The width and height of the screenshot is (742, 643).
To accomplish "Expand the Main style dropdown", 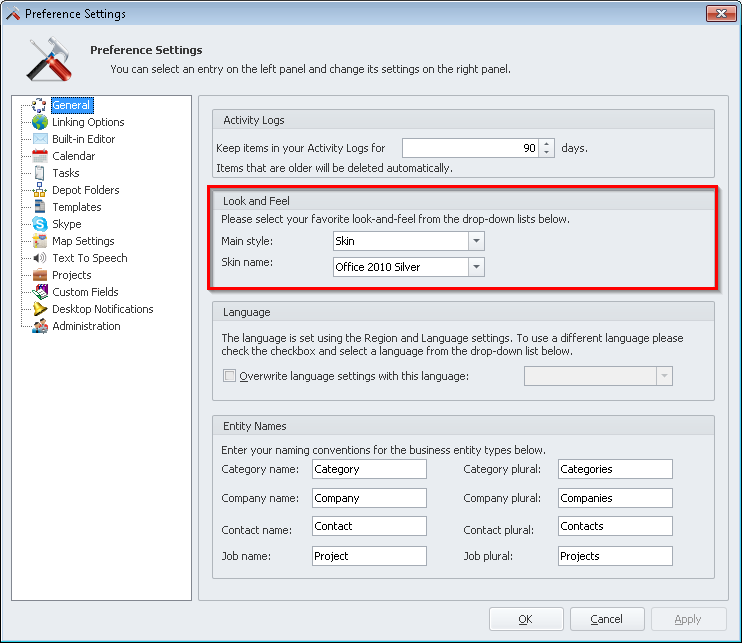I will pos(476,241).
